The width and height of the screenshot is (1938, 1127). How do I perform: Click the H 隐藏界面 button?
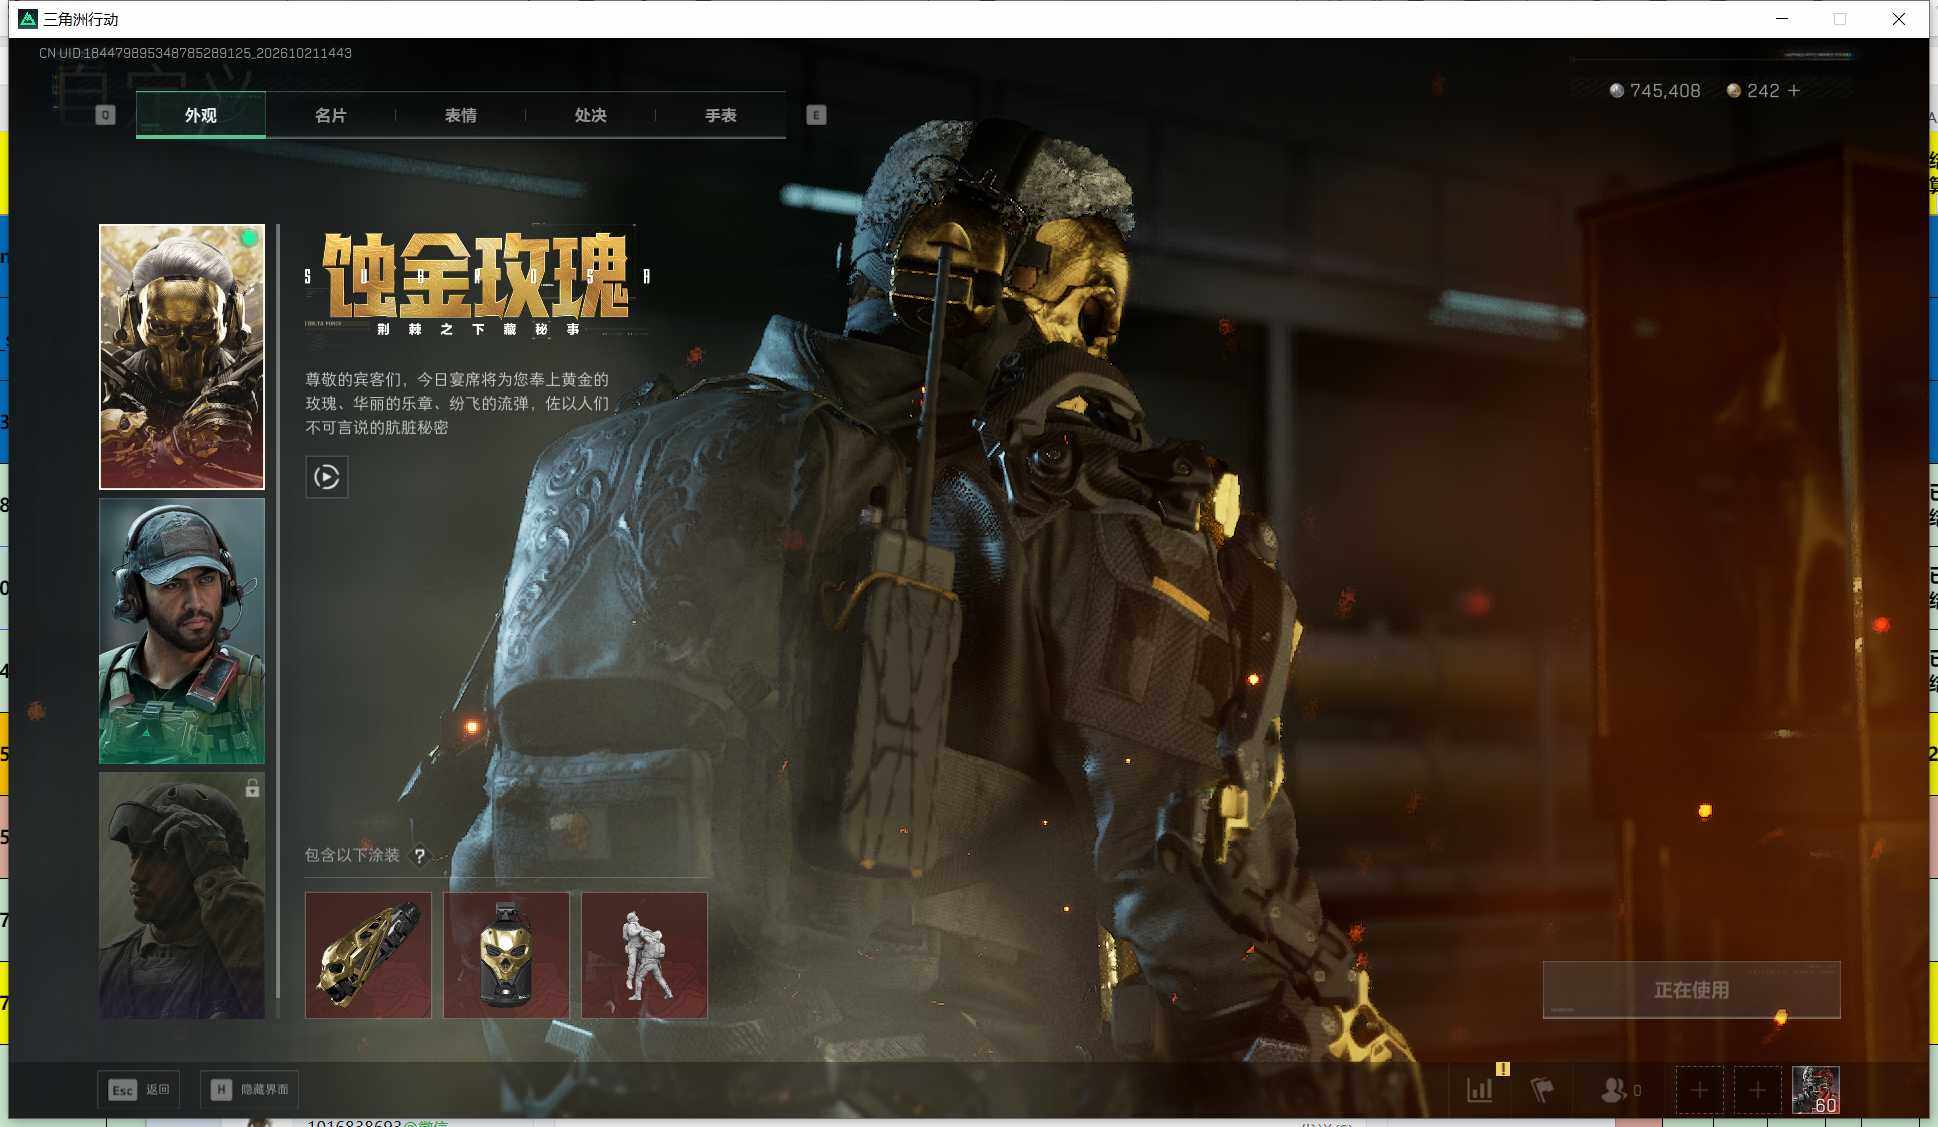(x=250, y=1089)
